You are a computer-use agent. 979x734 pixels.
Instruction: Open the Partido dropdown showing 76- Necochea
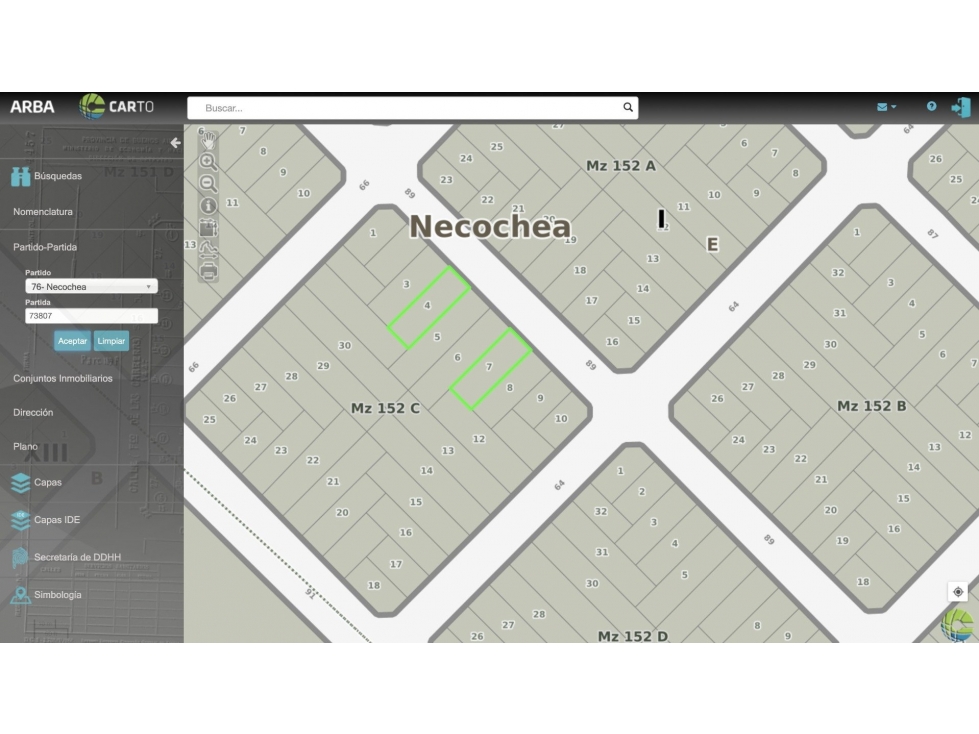pyautogui.click(x=91, y=286)
